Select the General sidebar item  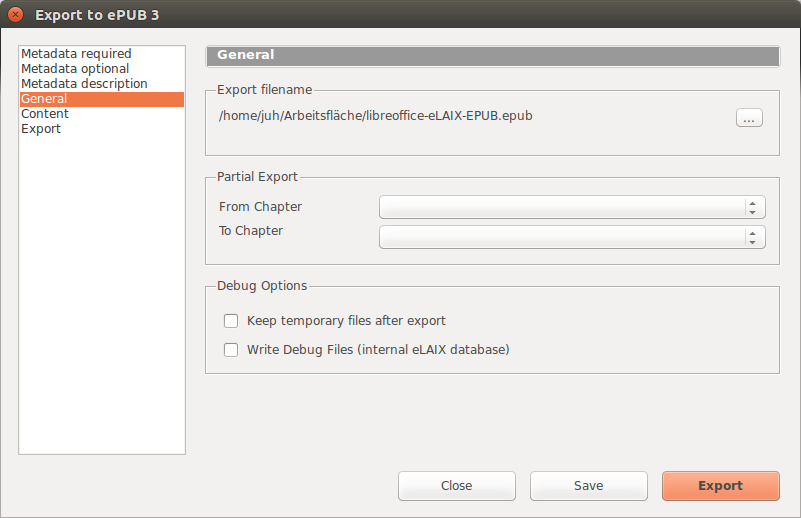(x=102, y=99)
